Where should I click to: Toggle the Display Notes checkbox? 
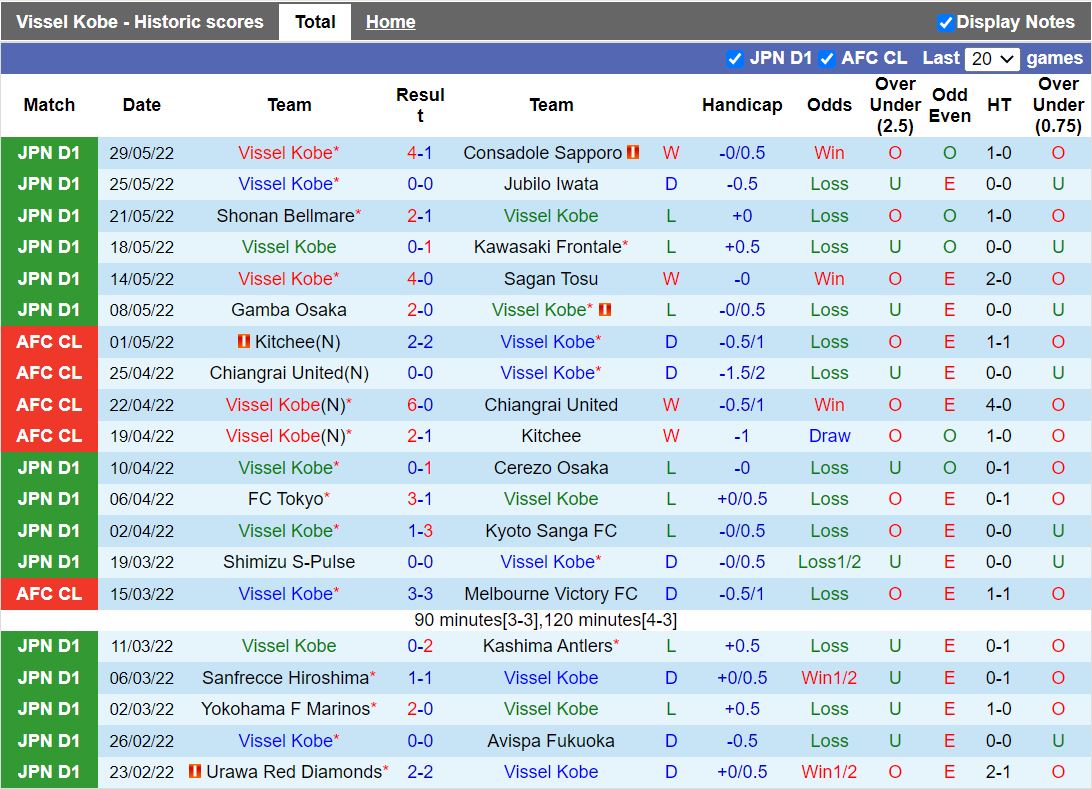(x=945, y=23)
